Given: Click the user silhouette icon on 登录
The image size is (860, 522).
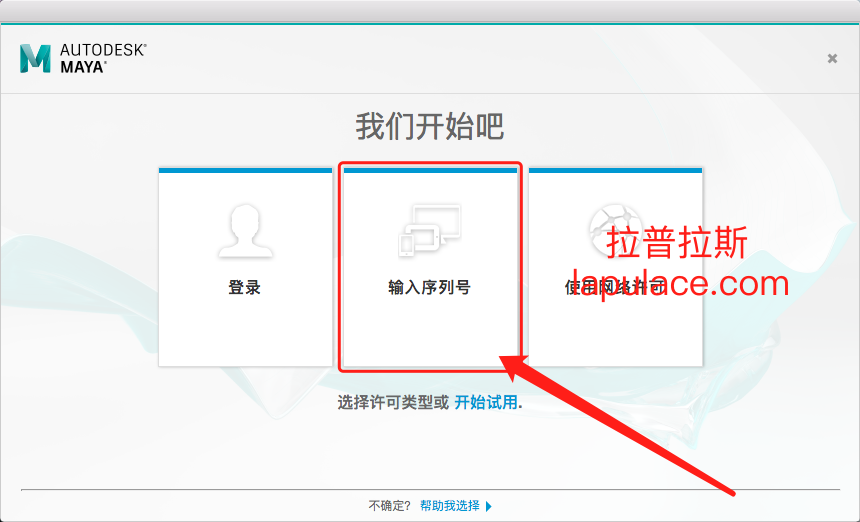Looking at the screenshot, I should point(245,231).
